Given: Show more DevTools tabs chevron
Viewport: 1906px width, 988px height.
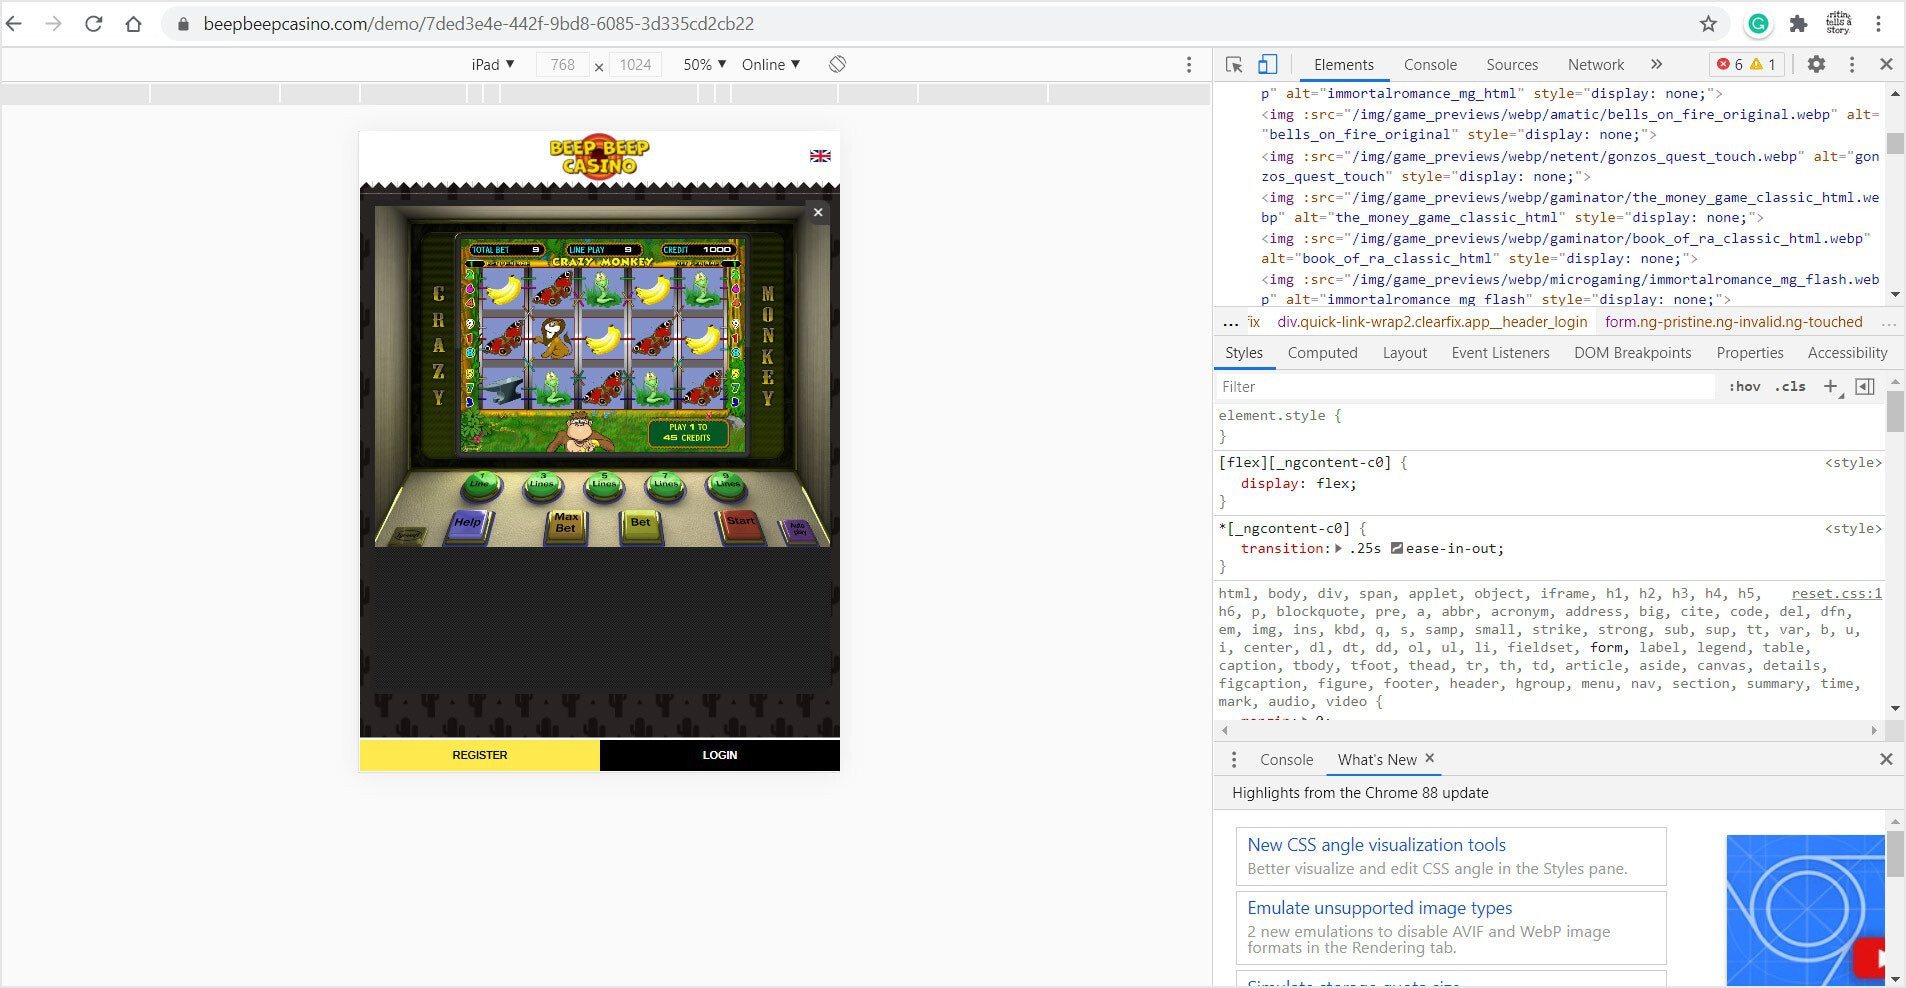Looking at the screenshot, I should 1656,64.
